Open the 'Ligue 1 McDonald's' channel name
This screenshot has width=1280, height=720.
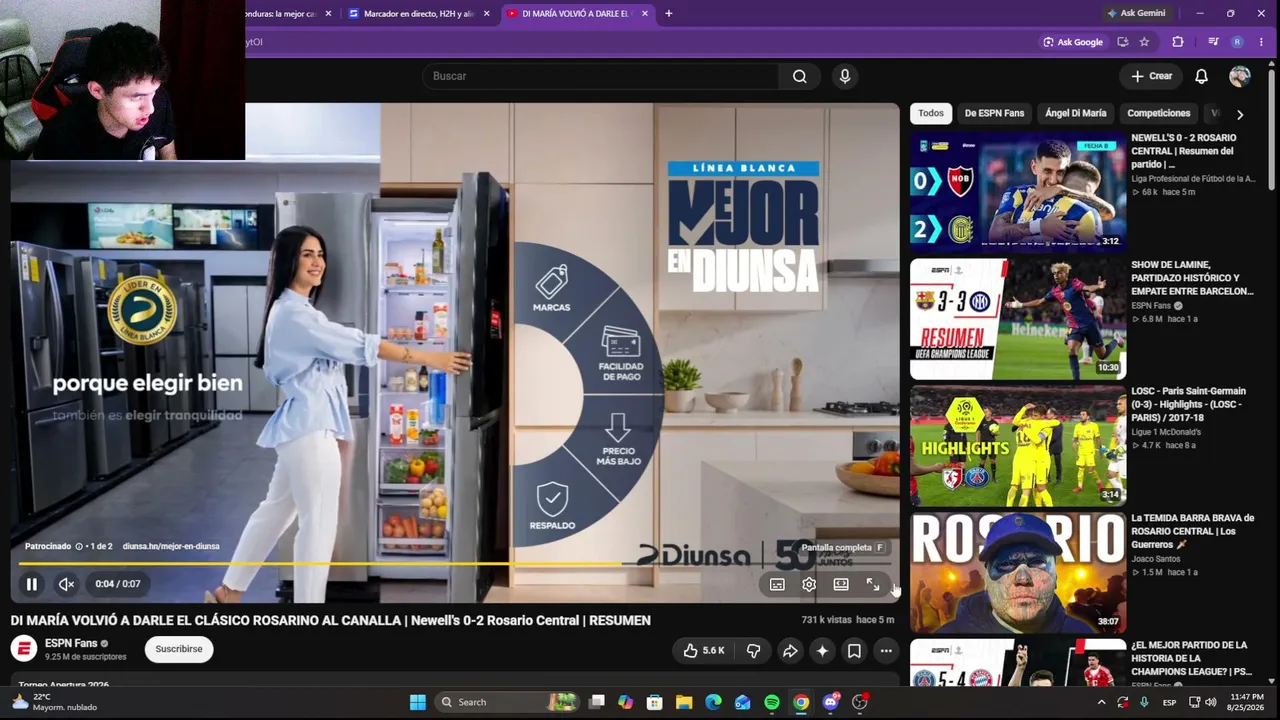(1166, 432)
